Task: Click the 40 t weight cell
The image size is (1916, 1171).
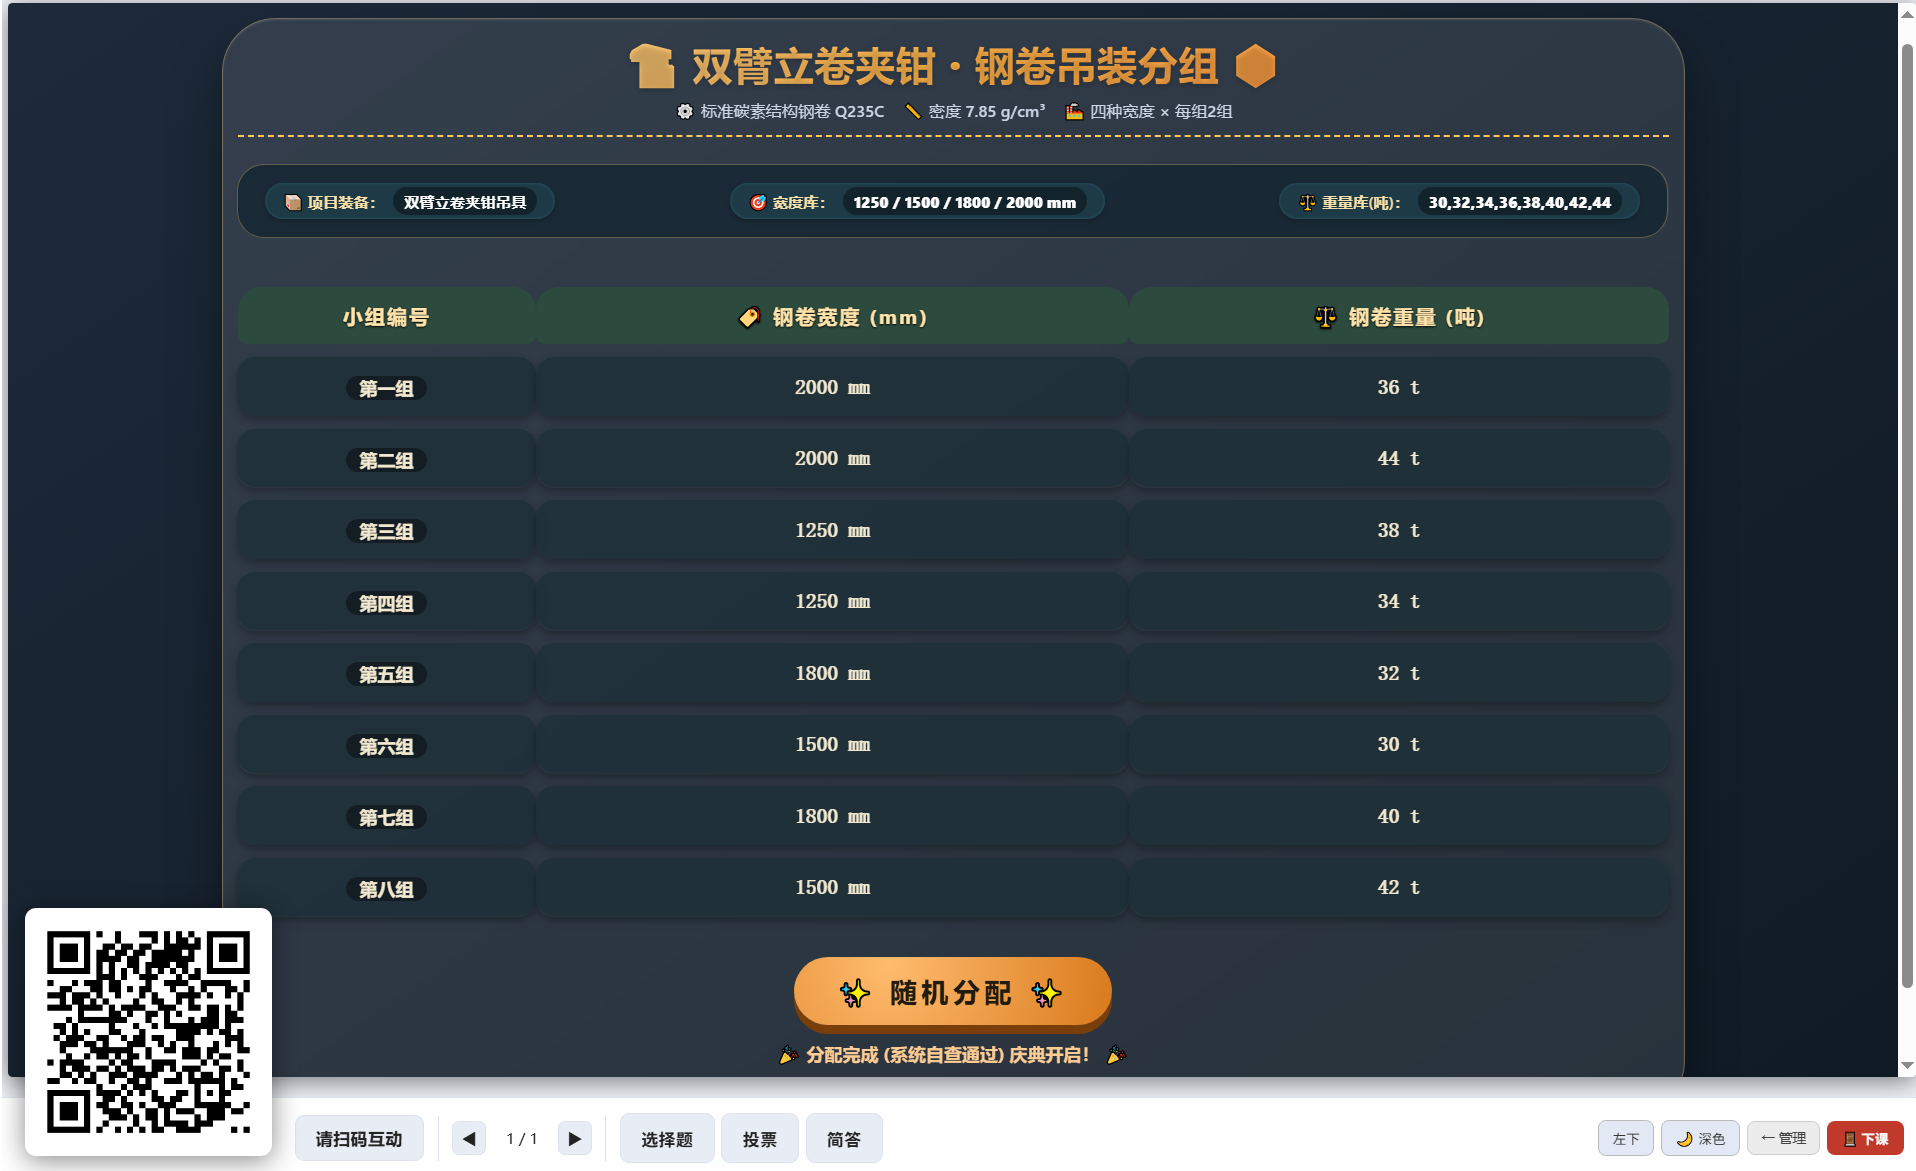Action: (1398, 816)
